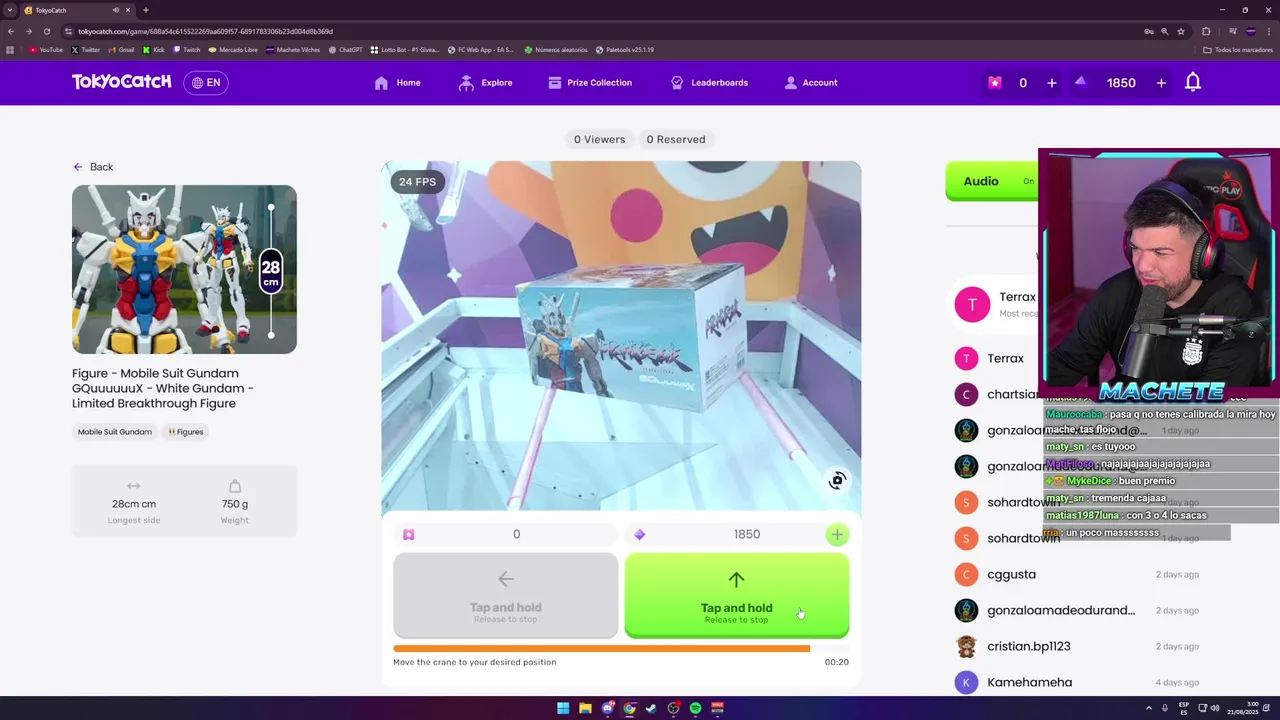Viewport: 1280px width, 720px height.
Task: Open the Gundam figure product image
Action: point(184,269)
